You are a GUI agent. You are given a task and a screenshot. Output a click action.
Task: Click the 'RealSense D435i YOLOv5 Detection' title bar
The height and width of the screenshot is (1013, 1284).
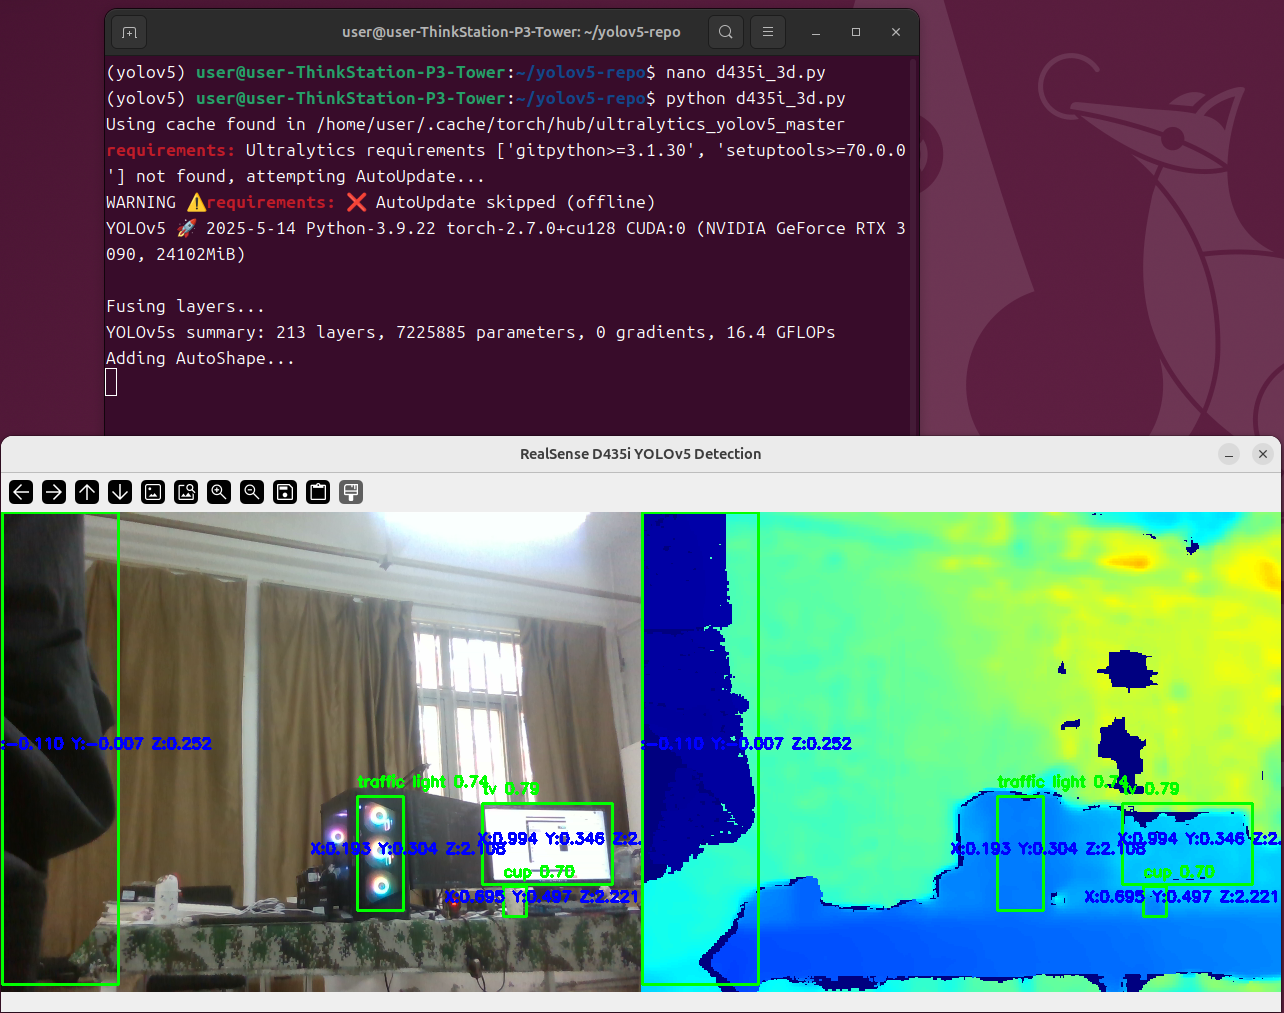coord(640,454)
